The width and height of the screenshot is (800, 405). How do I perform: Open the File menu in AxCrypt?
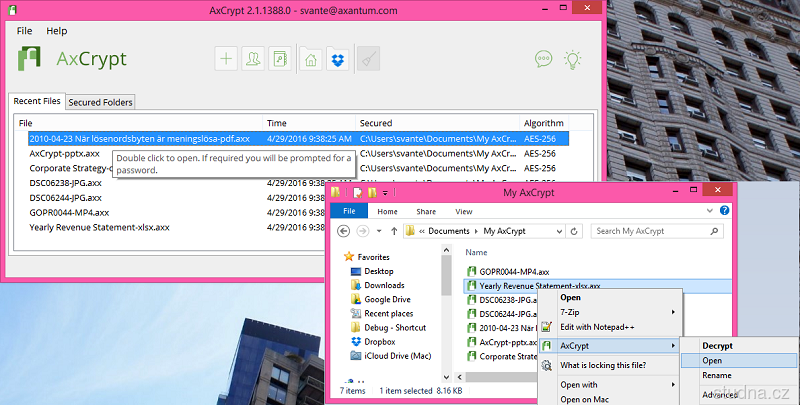click(25, 31)
